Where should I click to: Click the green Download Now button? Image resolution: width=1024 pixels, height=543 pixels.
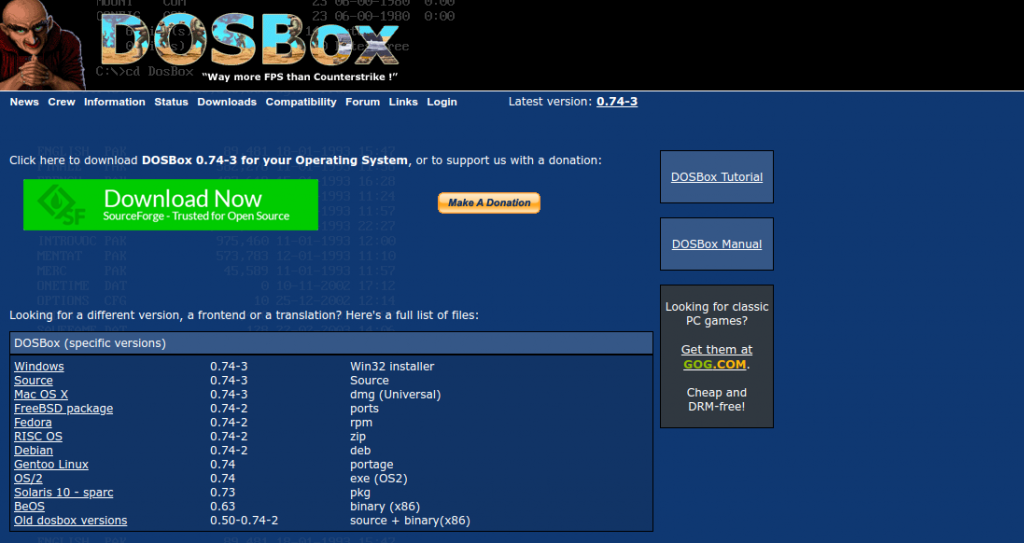click(170, 205)
